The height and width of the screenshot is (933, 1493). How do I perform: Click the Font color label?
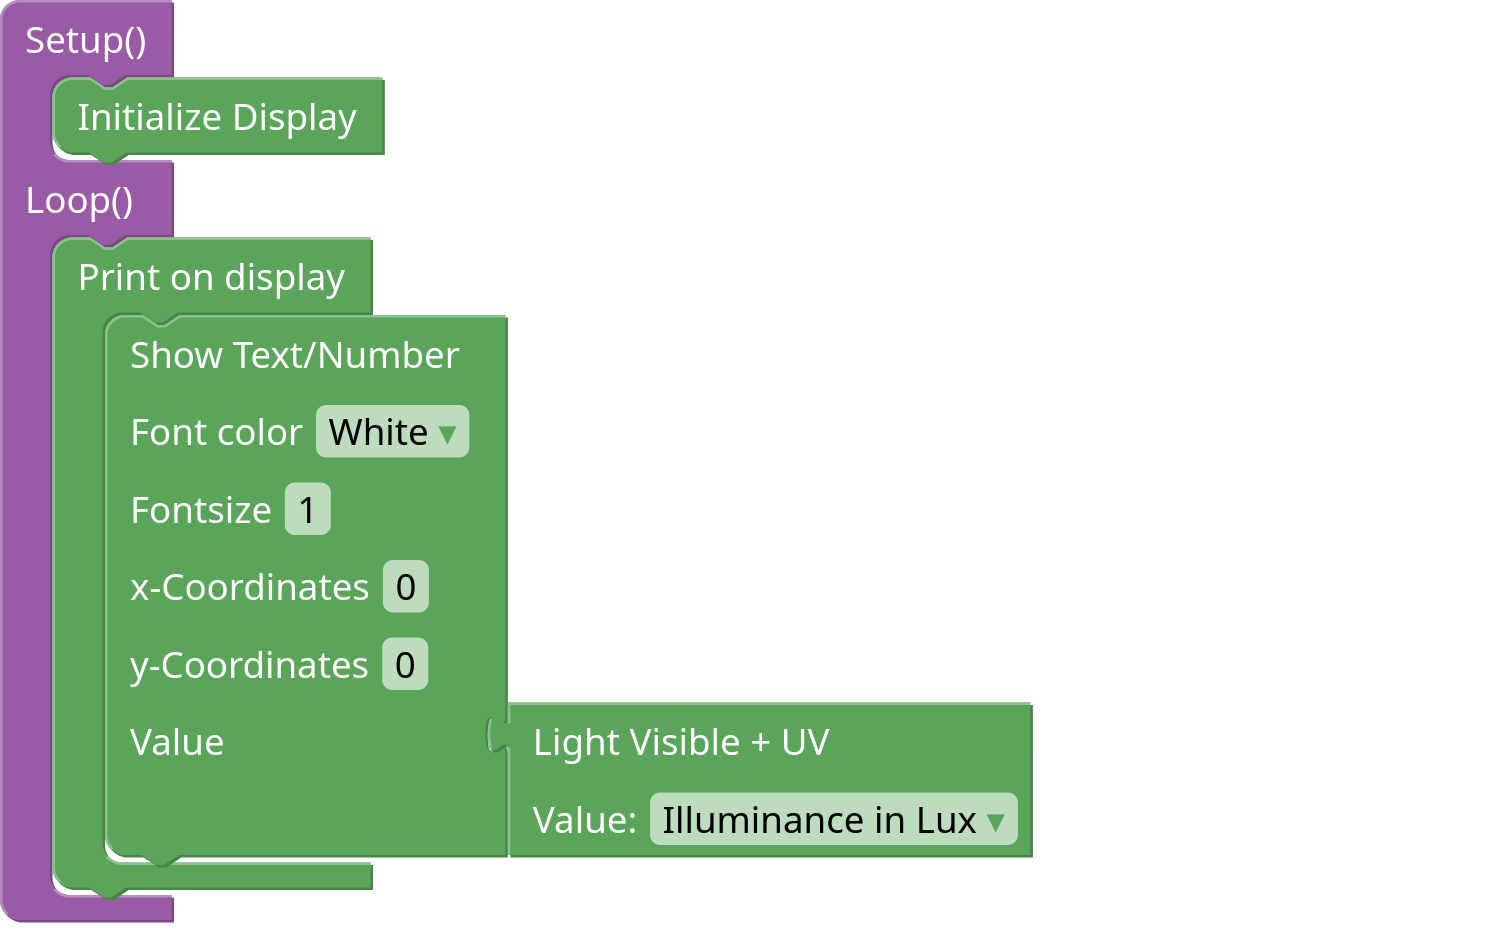(216, 432)
